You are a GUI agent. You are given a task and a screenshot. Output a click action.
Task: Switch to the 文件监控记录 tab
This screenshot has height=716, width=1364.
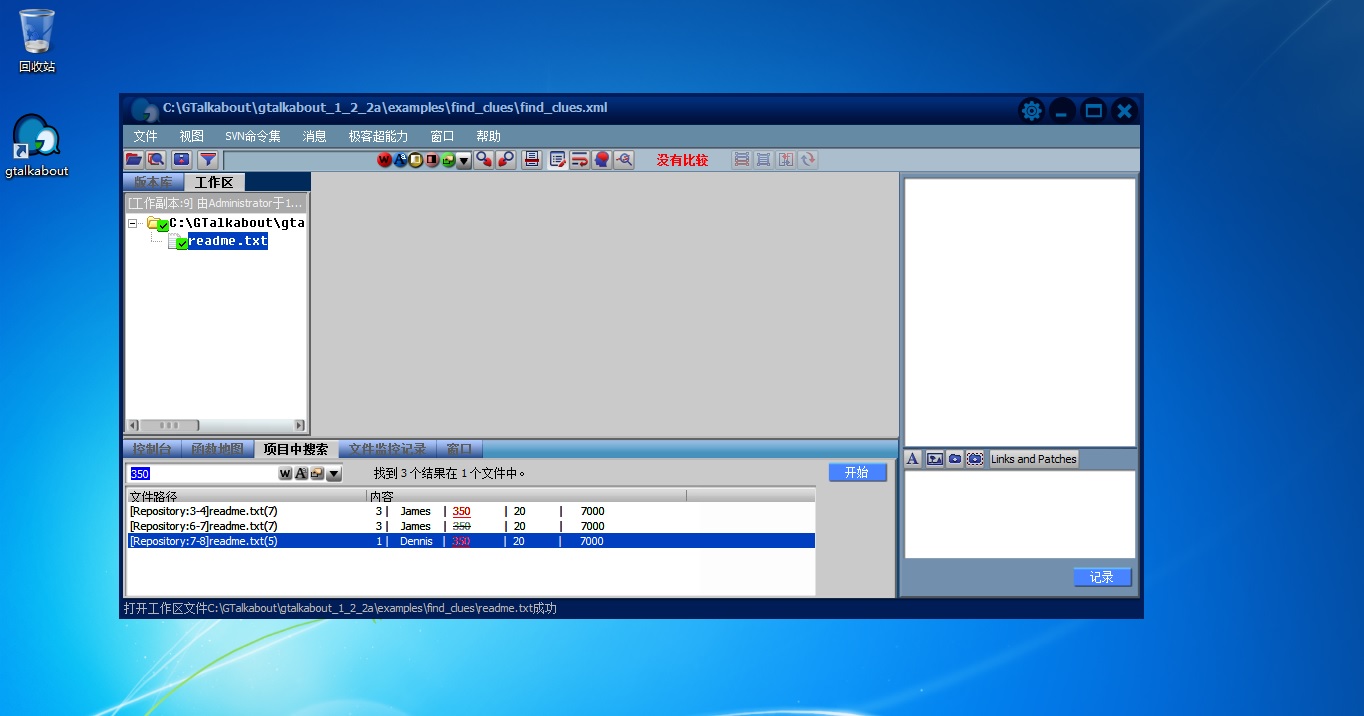(388, 449)
